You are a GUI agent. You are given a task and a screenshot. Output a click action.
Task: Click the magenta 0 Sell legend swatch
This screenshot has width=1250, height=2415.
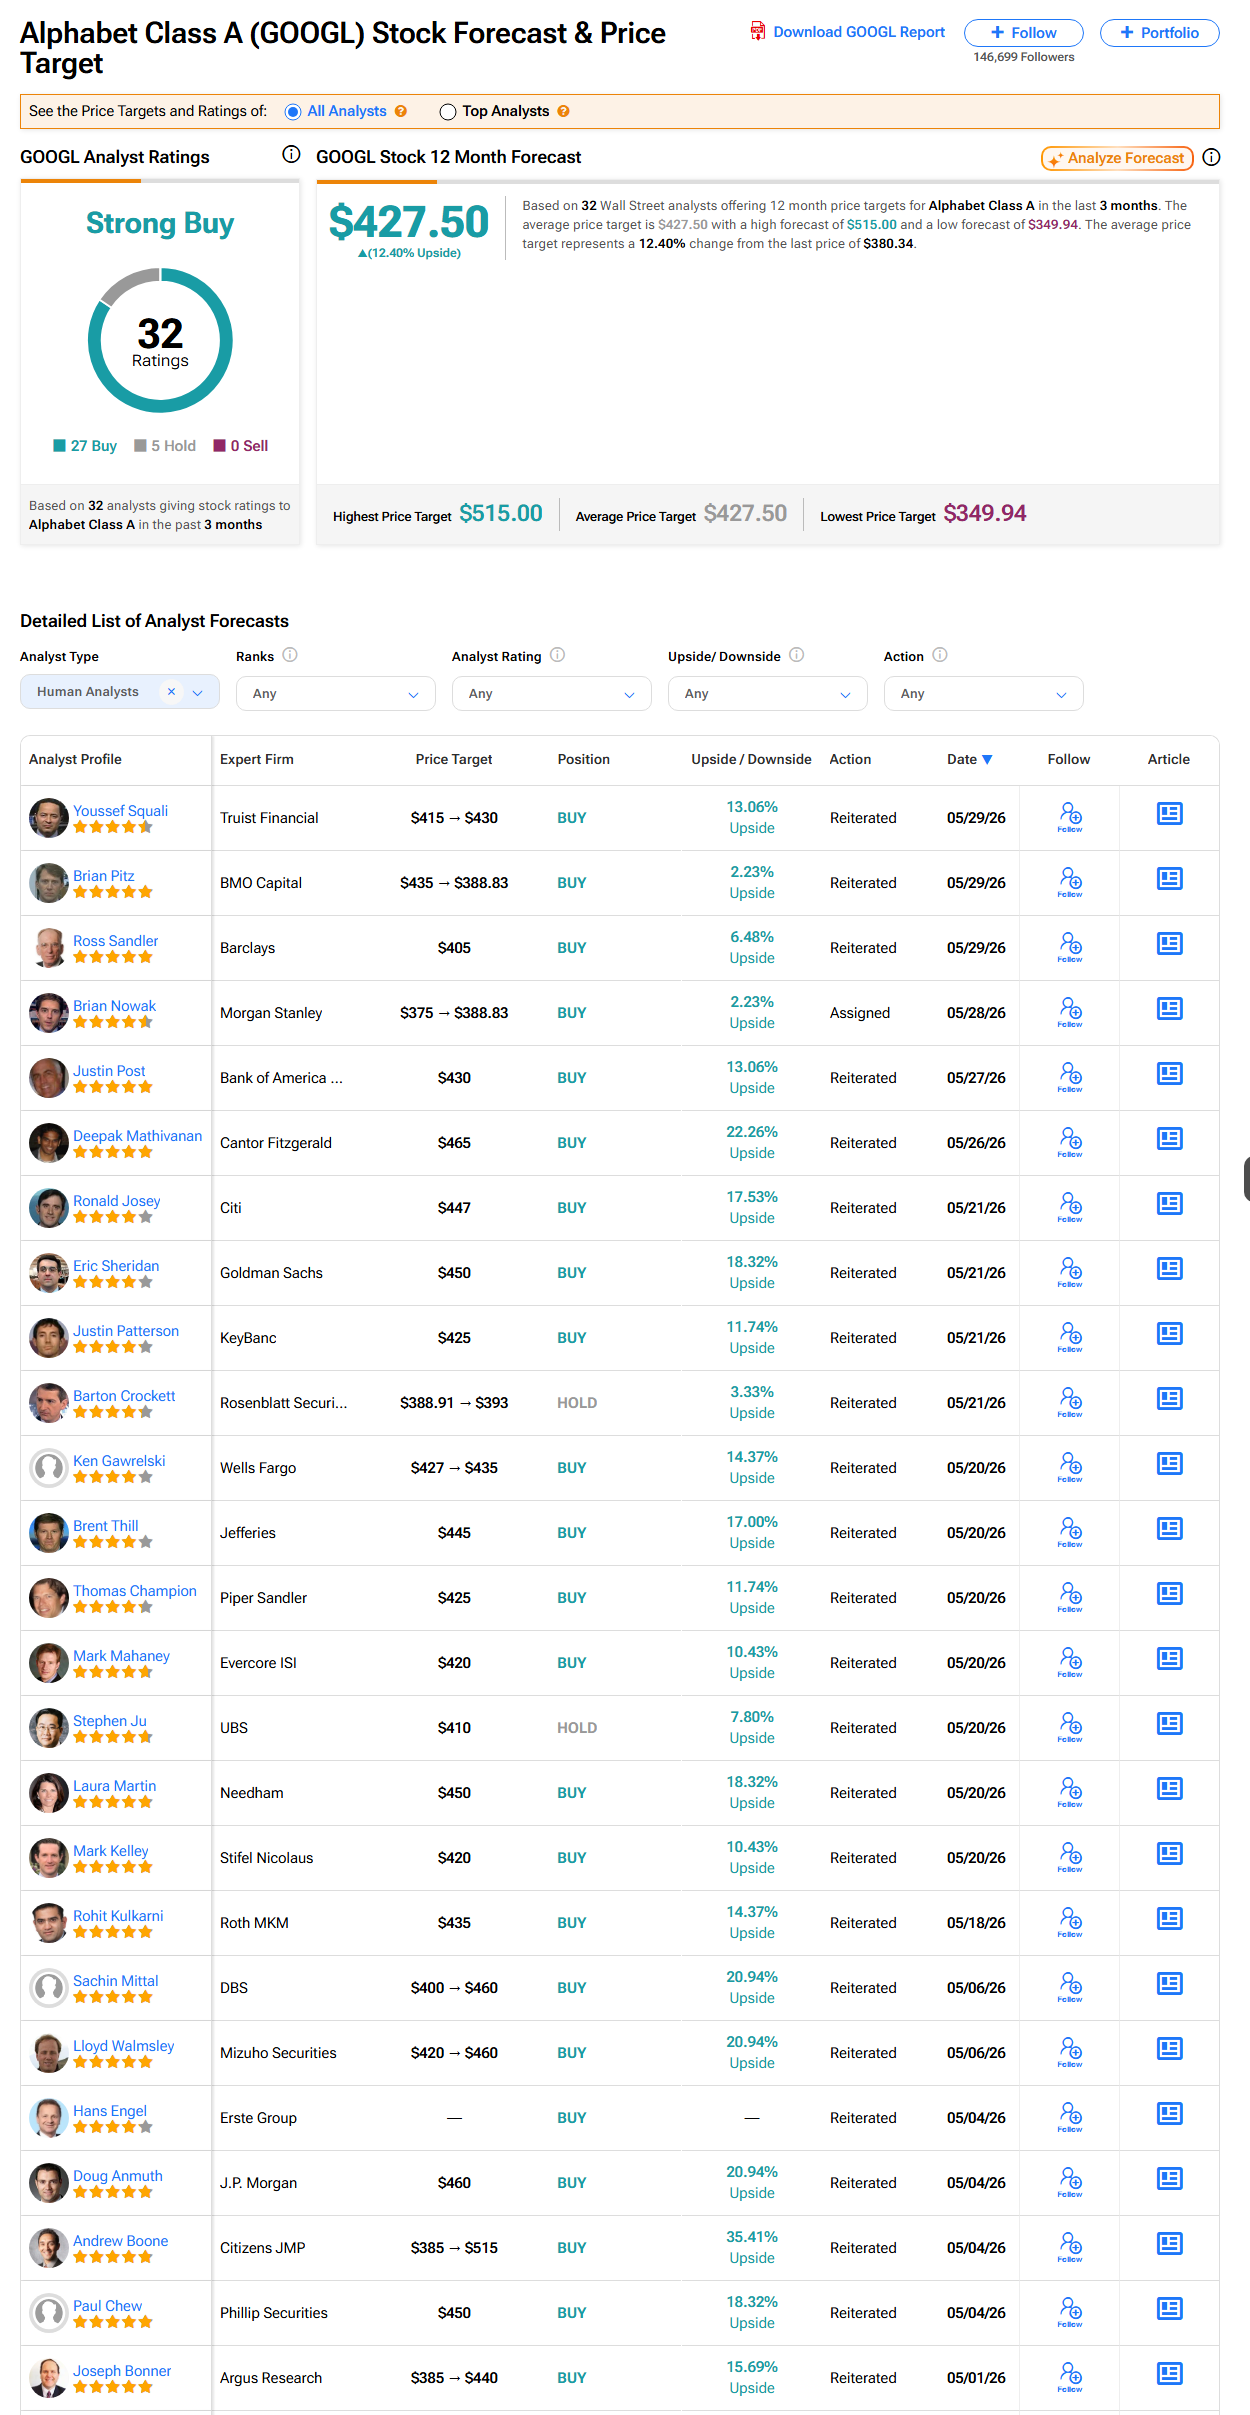[x=219, y=445]
